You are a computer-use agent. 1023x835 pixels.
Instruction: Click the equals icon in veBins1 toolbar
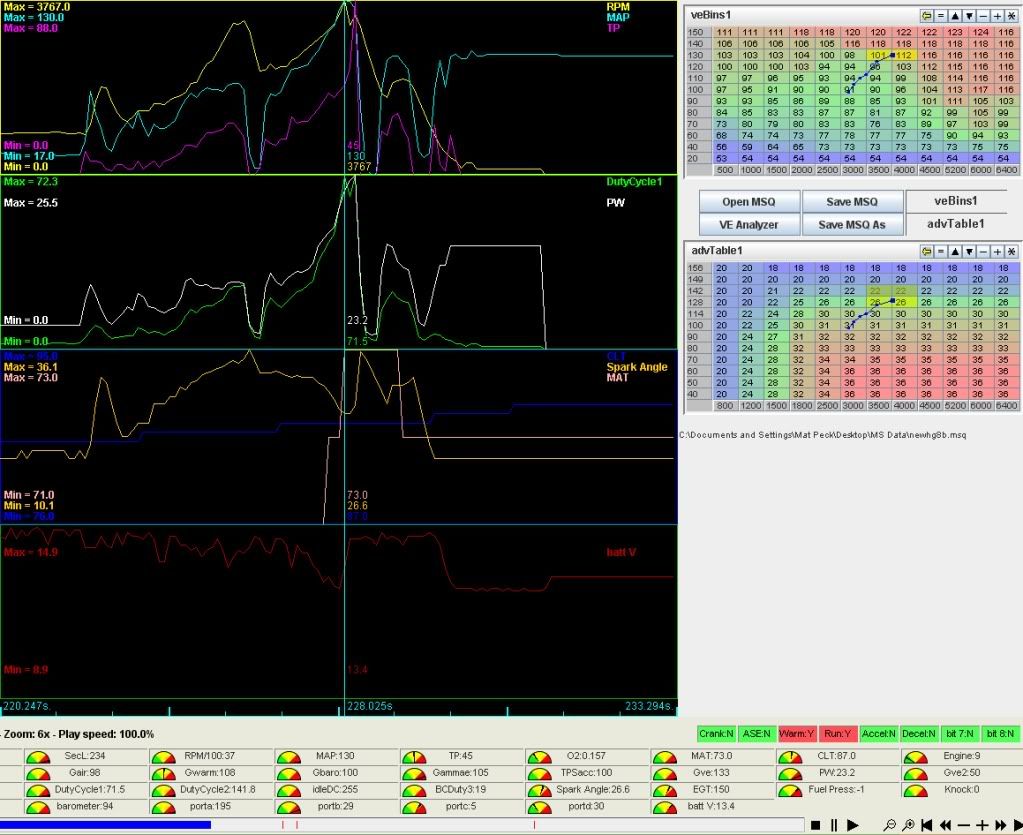940,16
